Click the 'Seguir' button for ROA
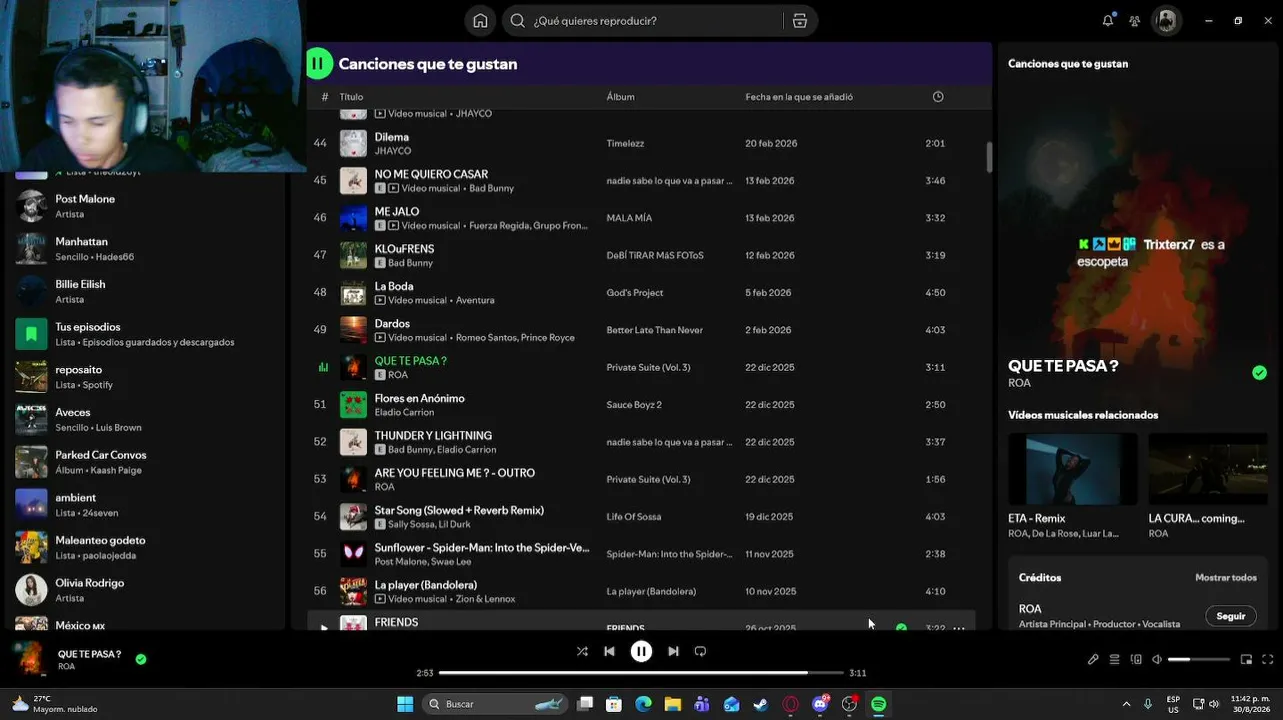 pos(1230,616)
